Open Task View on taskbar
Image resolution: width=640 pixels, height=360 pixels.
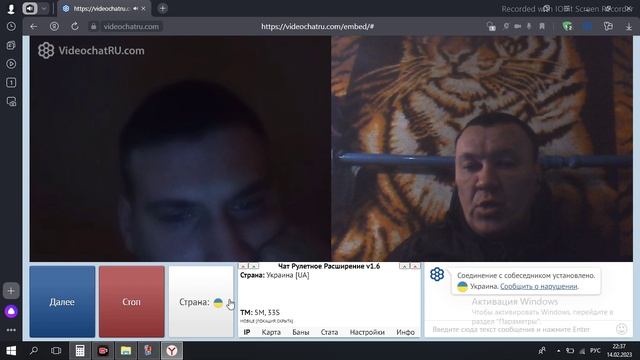[x=56, y=351]
